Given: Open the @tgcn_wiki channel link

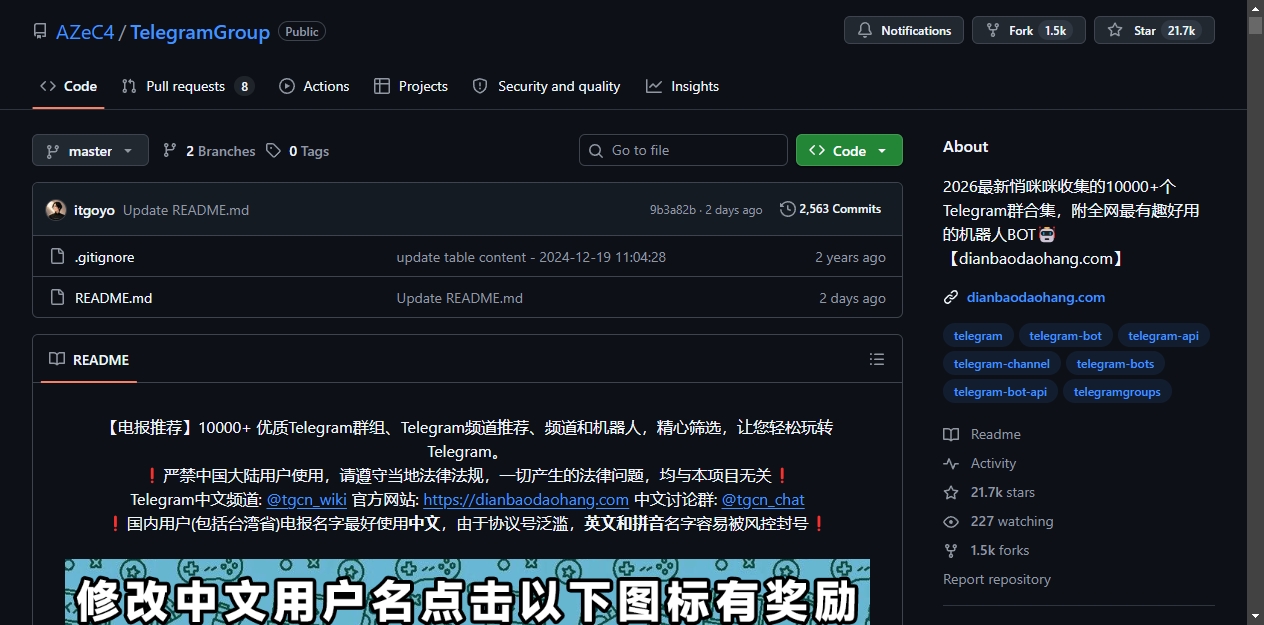Looking at the screenshot, I should [306, 499].
